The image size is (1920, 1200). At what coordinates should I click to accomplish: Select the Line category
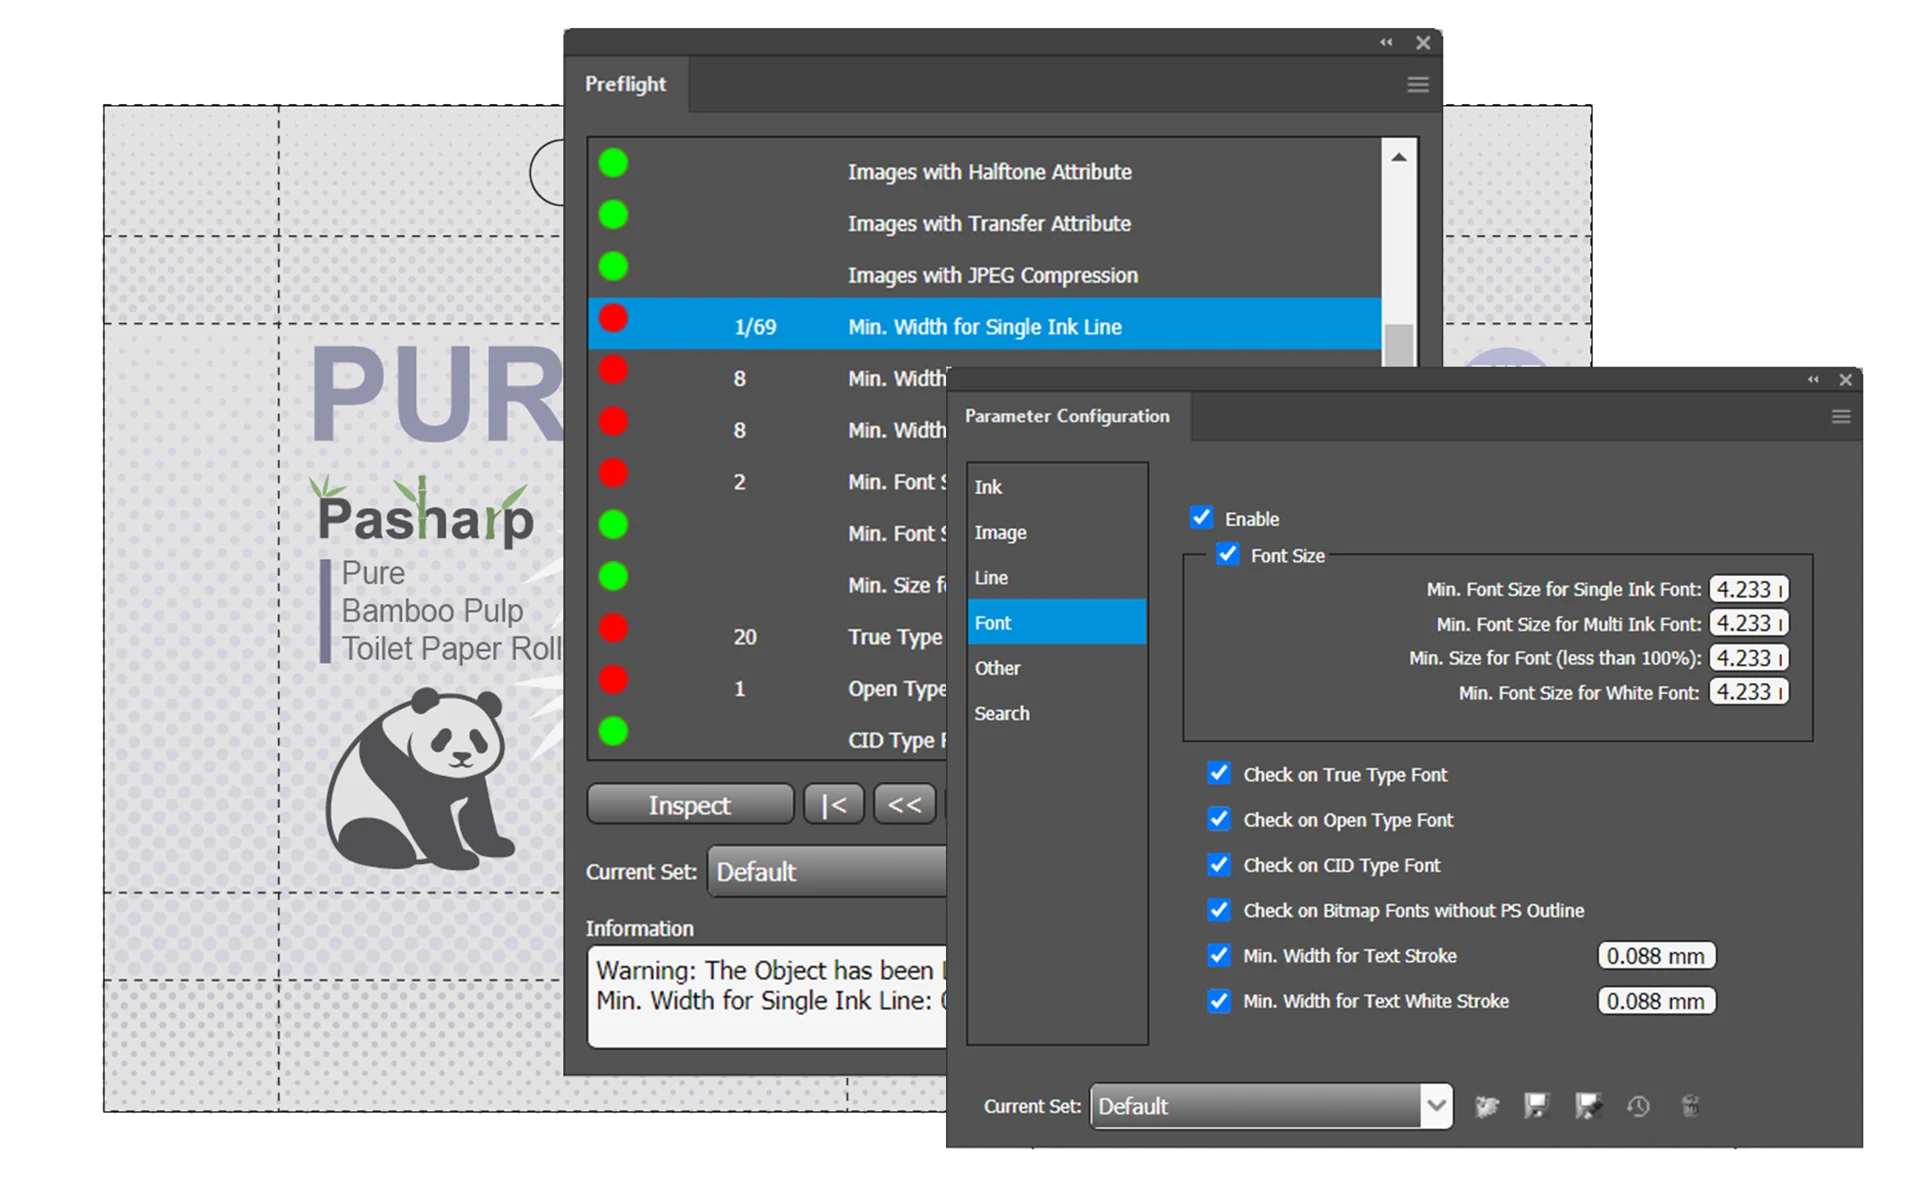click(1057, 577)
